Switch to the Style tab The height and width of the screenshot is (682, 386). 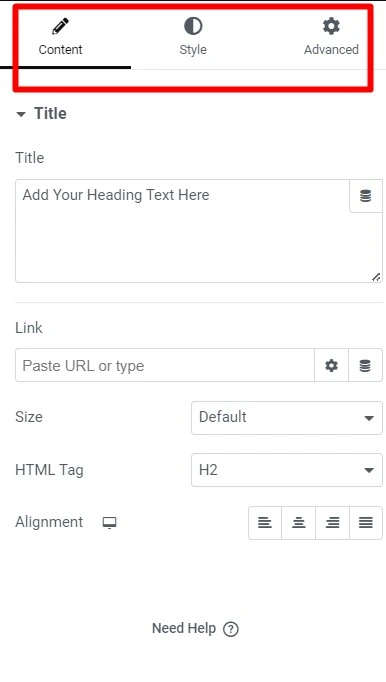coord(193,37)
